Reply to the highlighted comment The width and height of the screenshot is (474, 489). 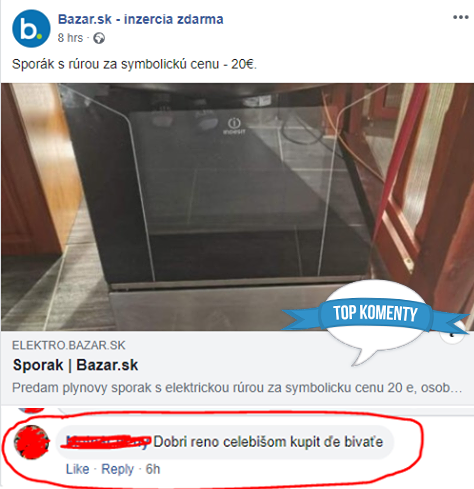click(x=117, y=469)
